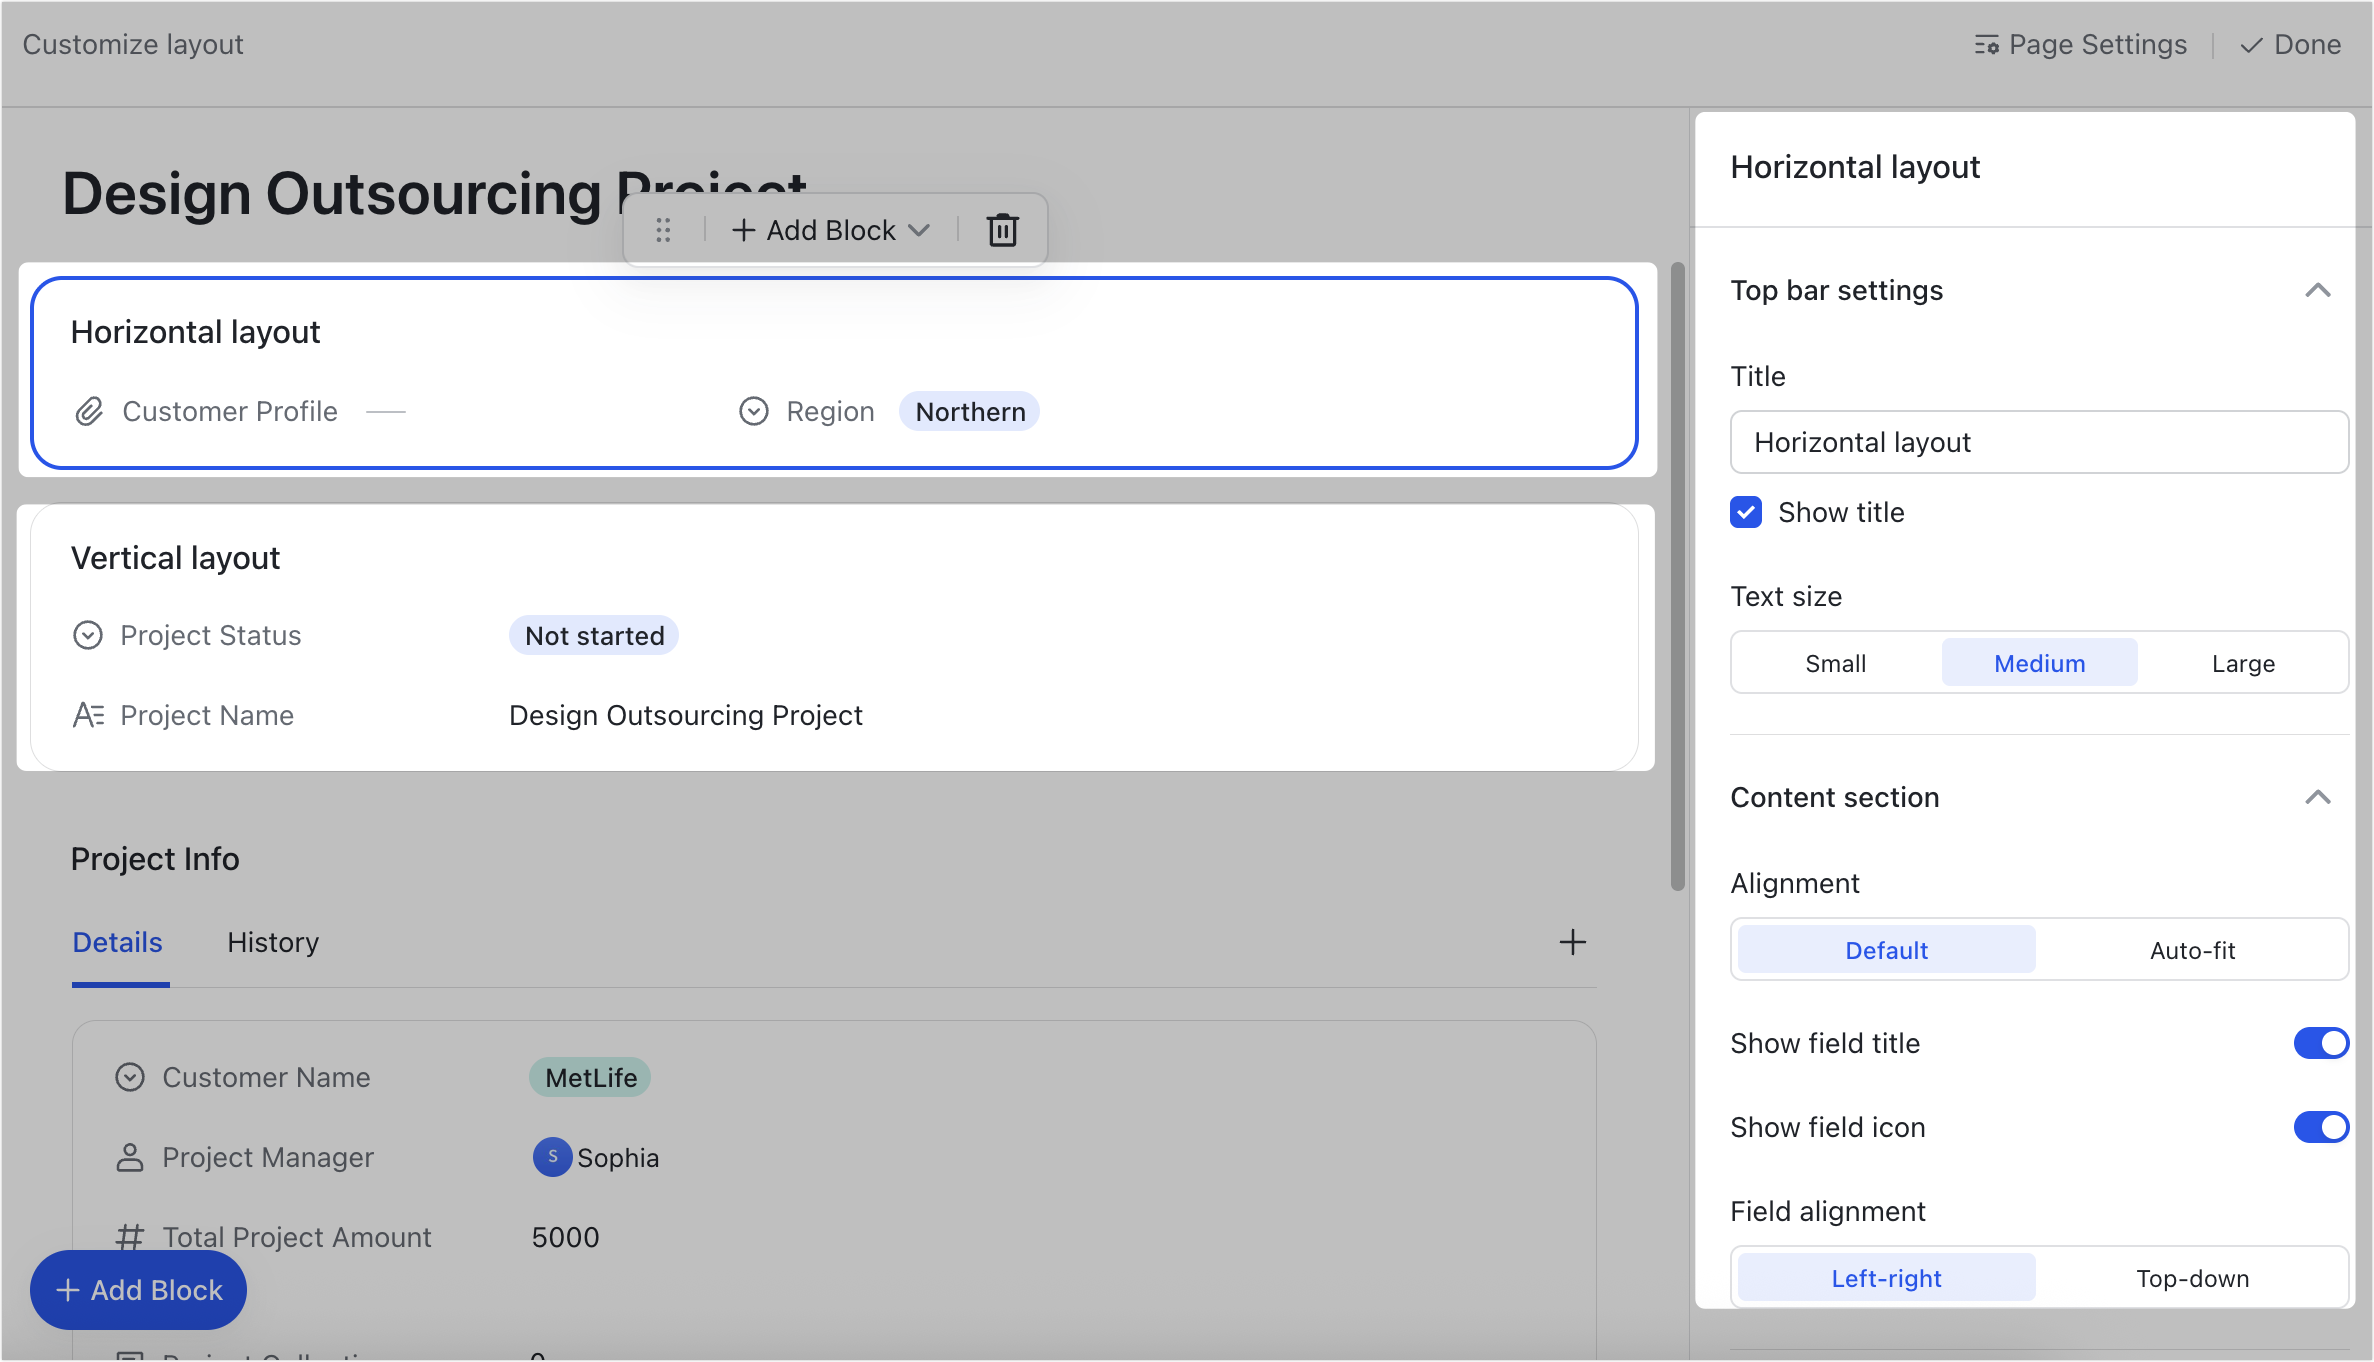Screen dimensions: 2374x1362
Task: Click Done to finish customizing
Action: 2290,45
